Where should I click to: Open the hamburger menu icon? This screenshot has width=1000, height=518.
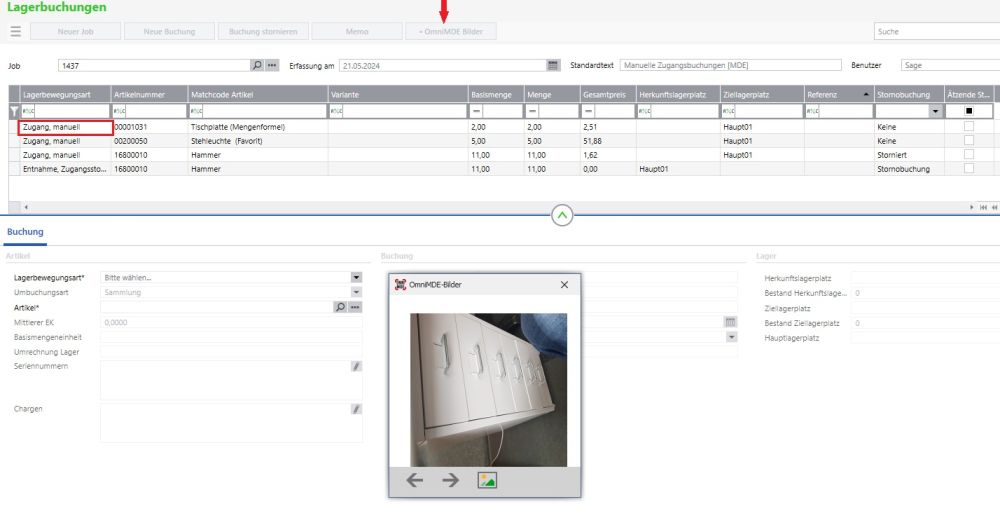coord(15,32)
